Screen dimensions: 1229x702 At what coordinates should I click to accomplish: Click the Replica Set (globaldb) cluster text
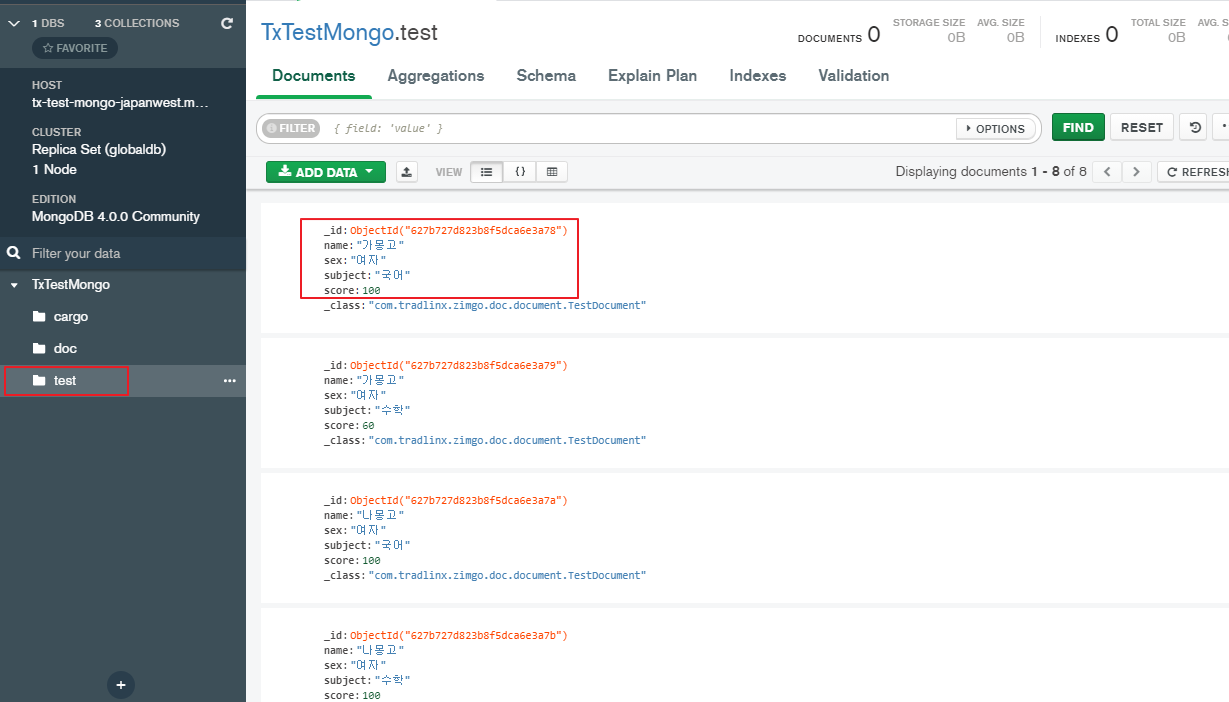(x=99, y=149)
